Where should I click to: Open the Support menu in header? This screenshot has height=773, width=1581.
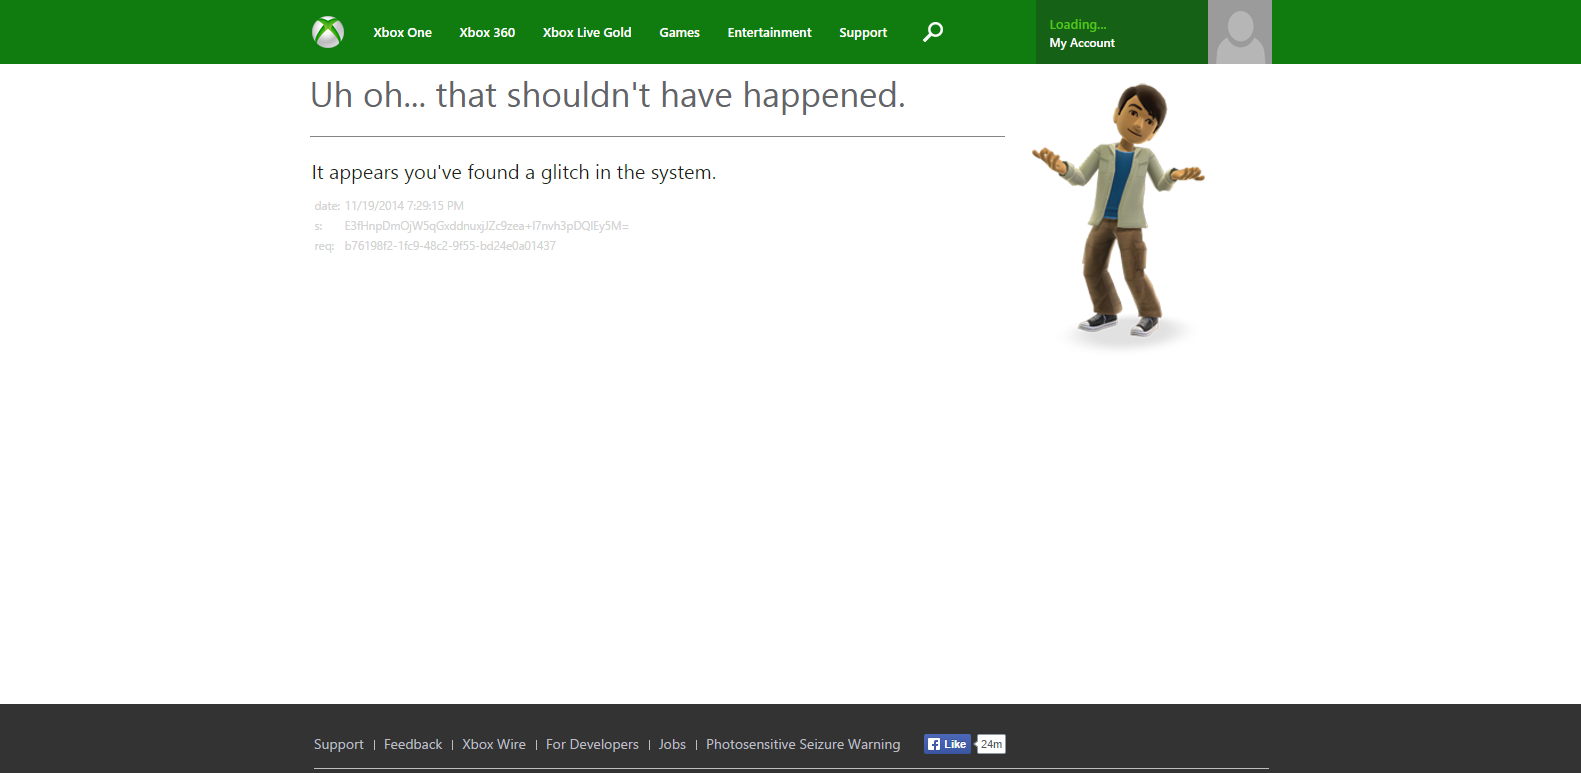tap(863, 33)
